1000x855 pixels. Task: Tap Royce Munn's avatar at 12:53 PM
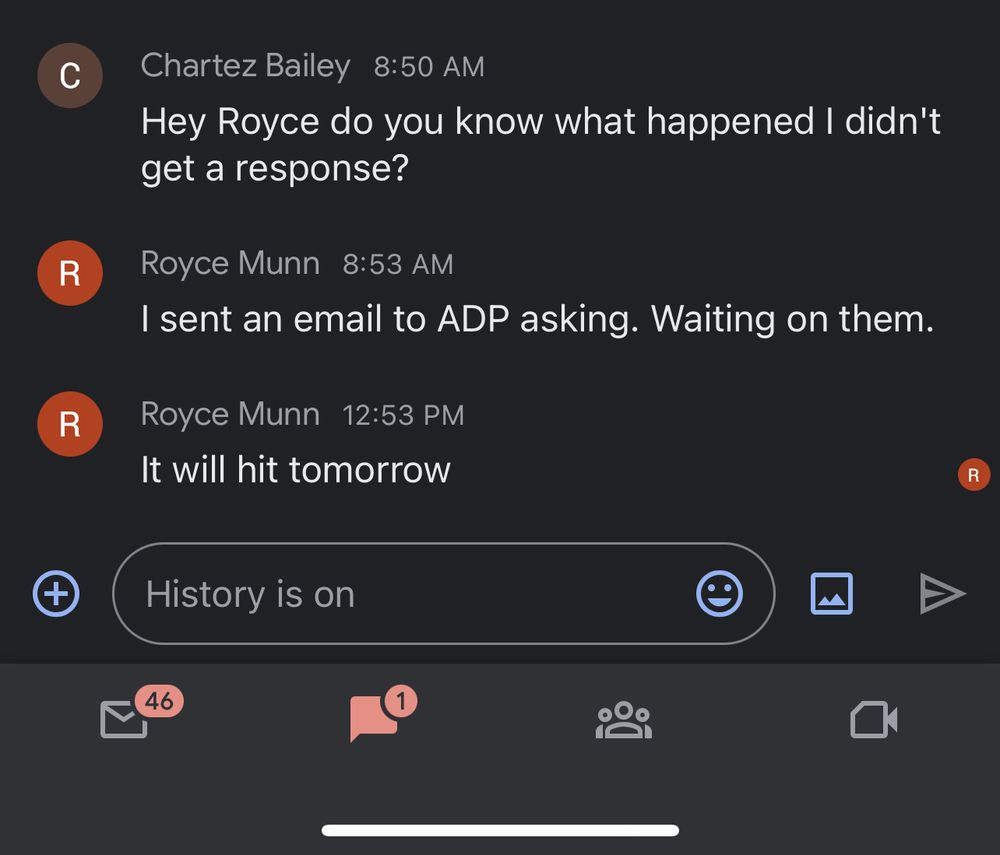(x=70, y=424)
